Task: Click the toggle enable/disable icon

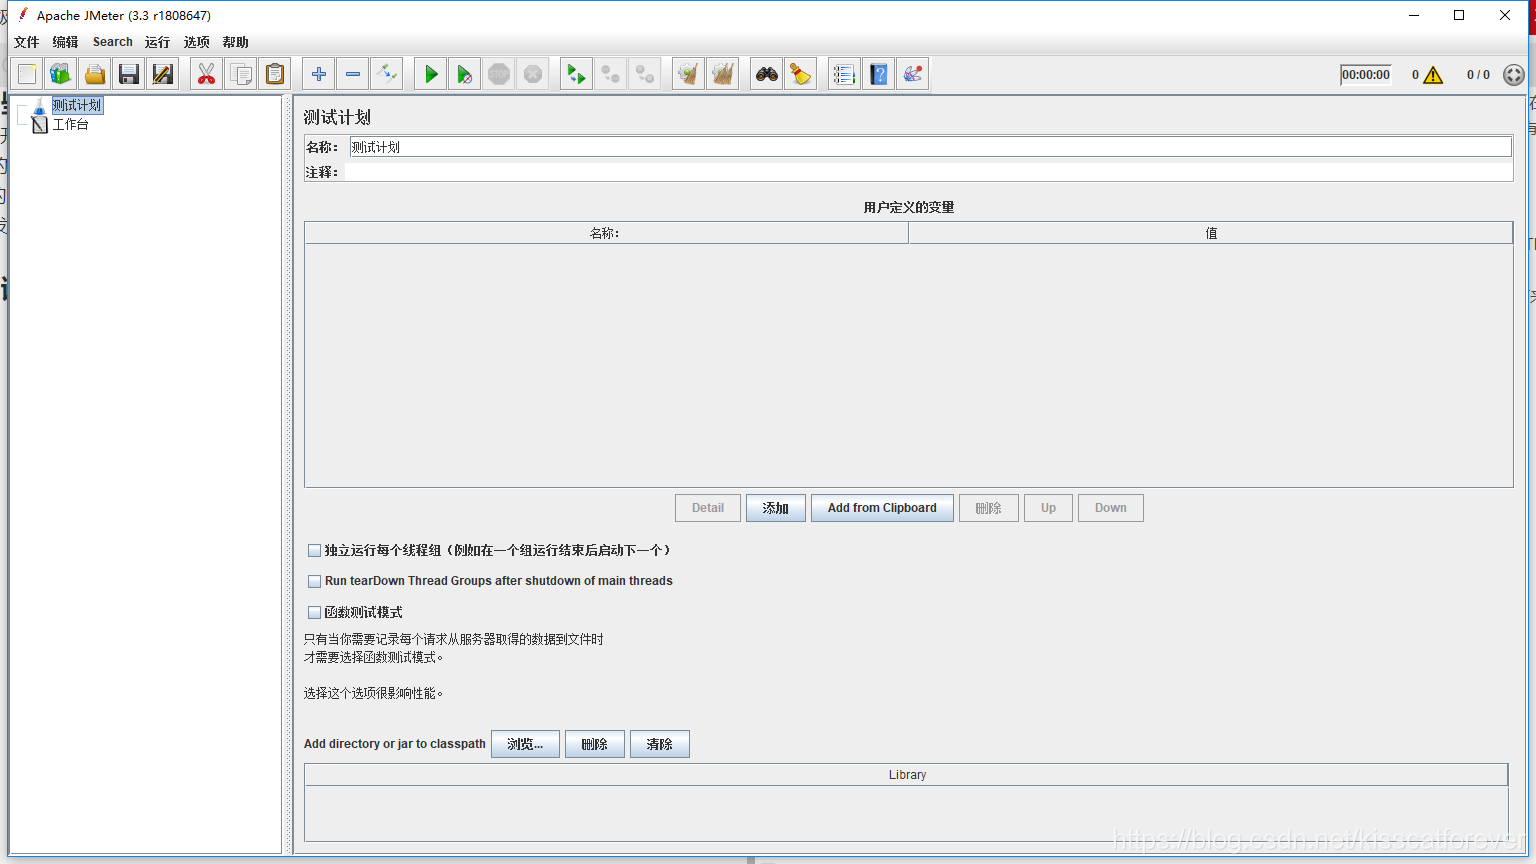Action: tap(387, 74)
